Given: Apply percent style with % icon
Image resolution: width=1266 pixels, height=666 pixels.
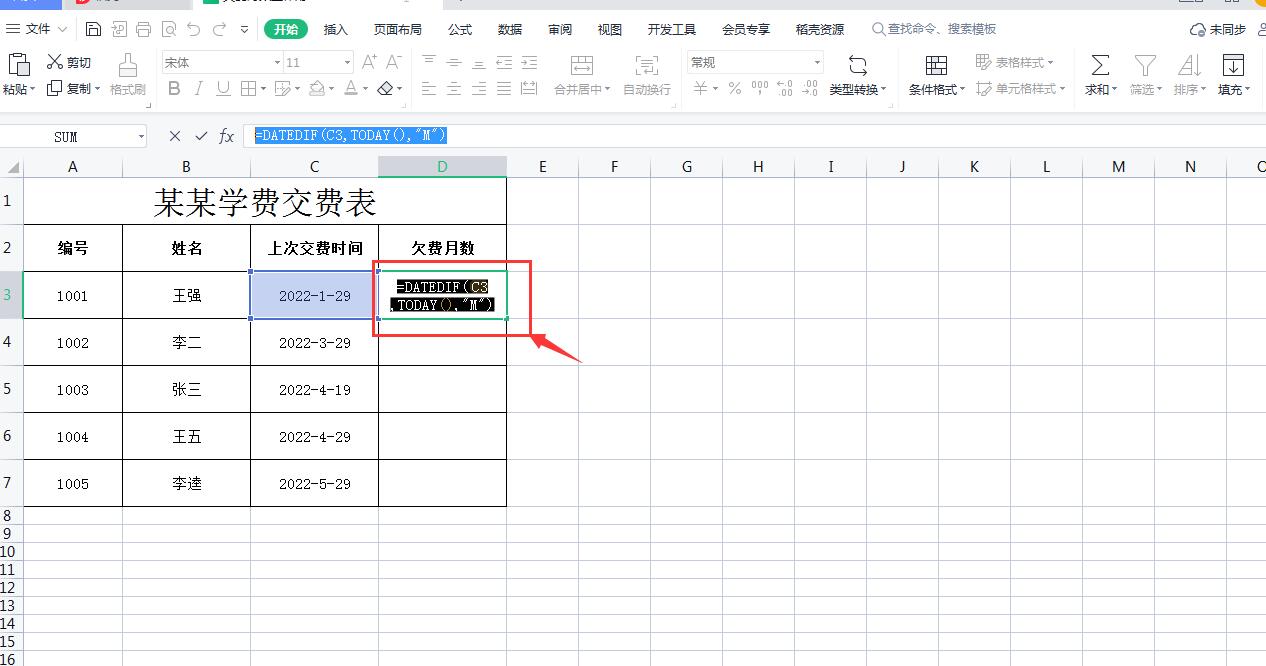Looking at the screenshot, I should pos(735,89).
